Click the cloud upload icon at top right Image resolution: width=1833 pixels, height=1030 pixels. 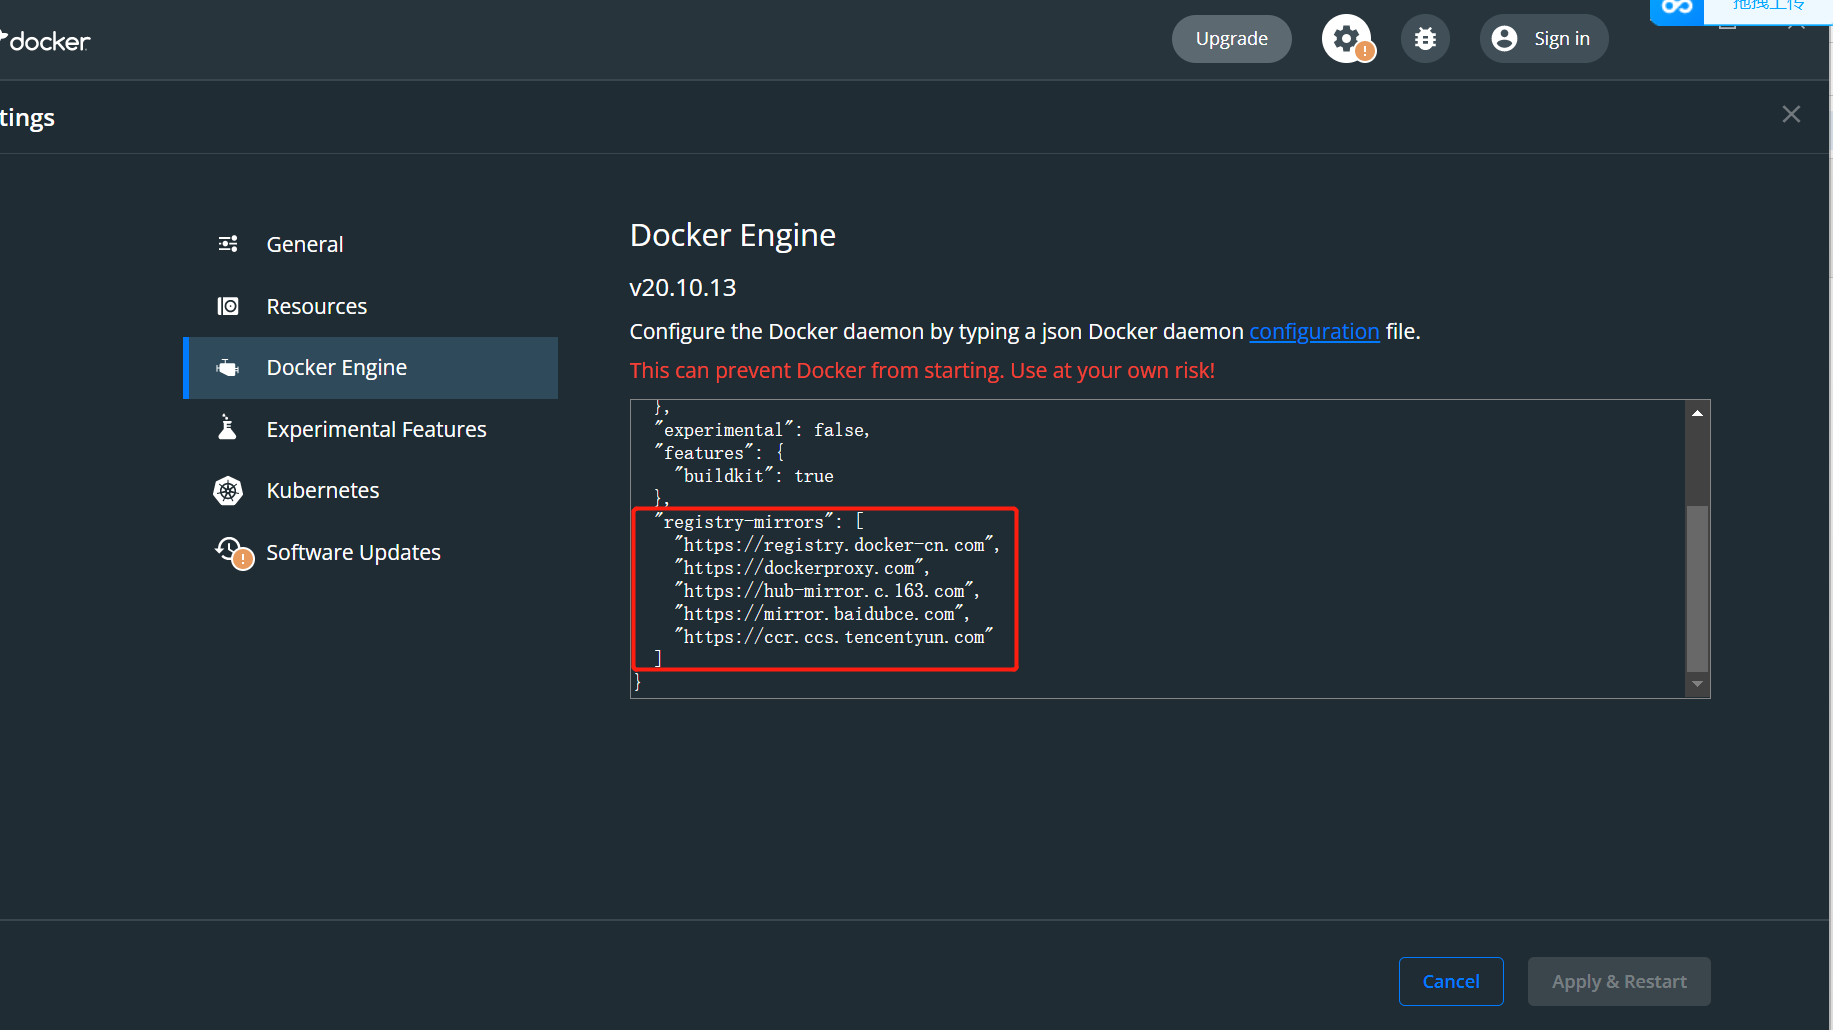1677,8
